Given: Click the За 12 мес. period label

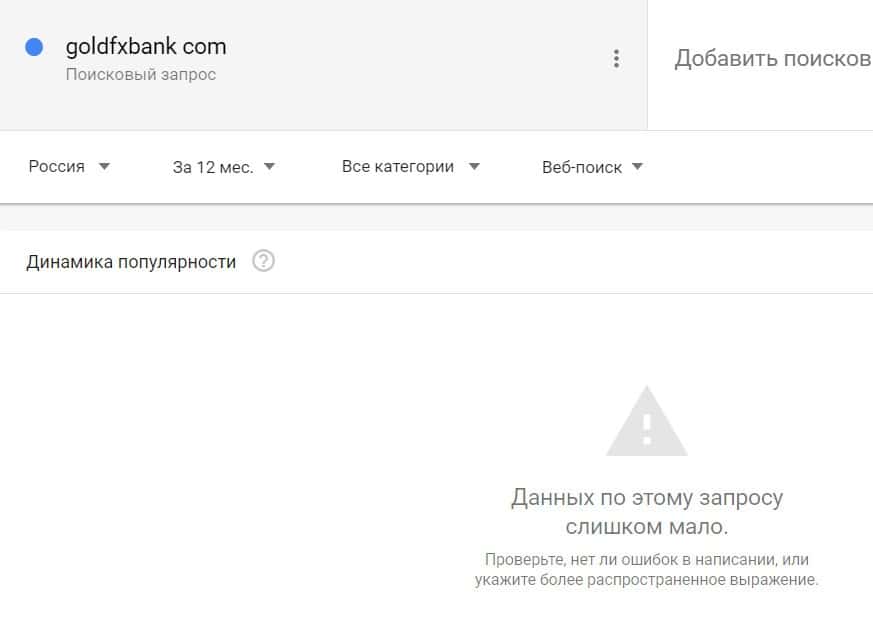Looking at the screenshot, I should pyautogui.click(x=213, y=167).
